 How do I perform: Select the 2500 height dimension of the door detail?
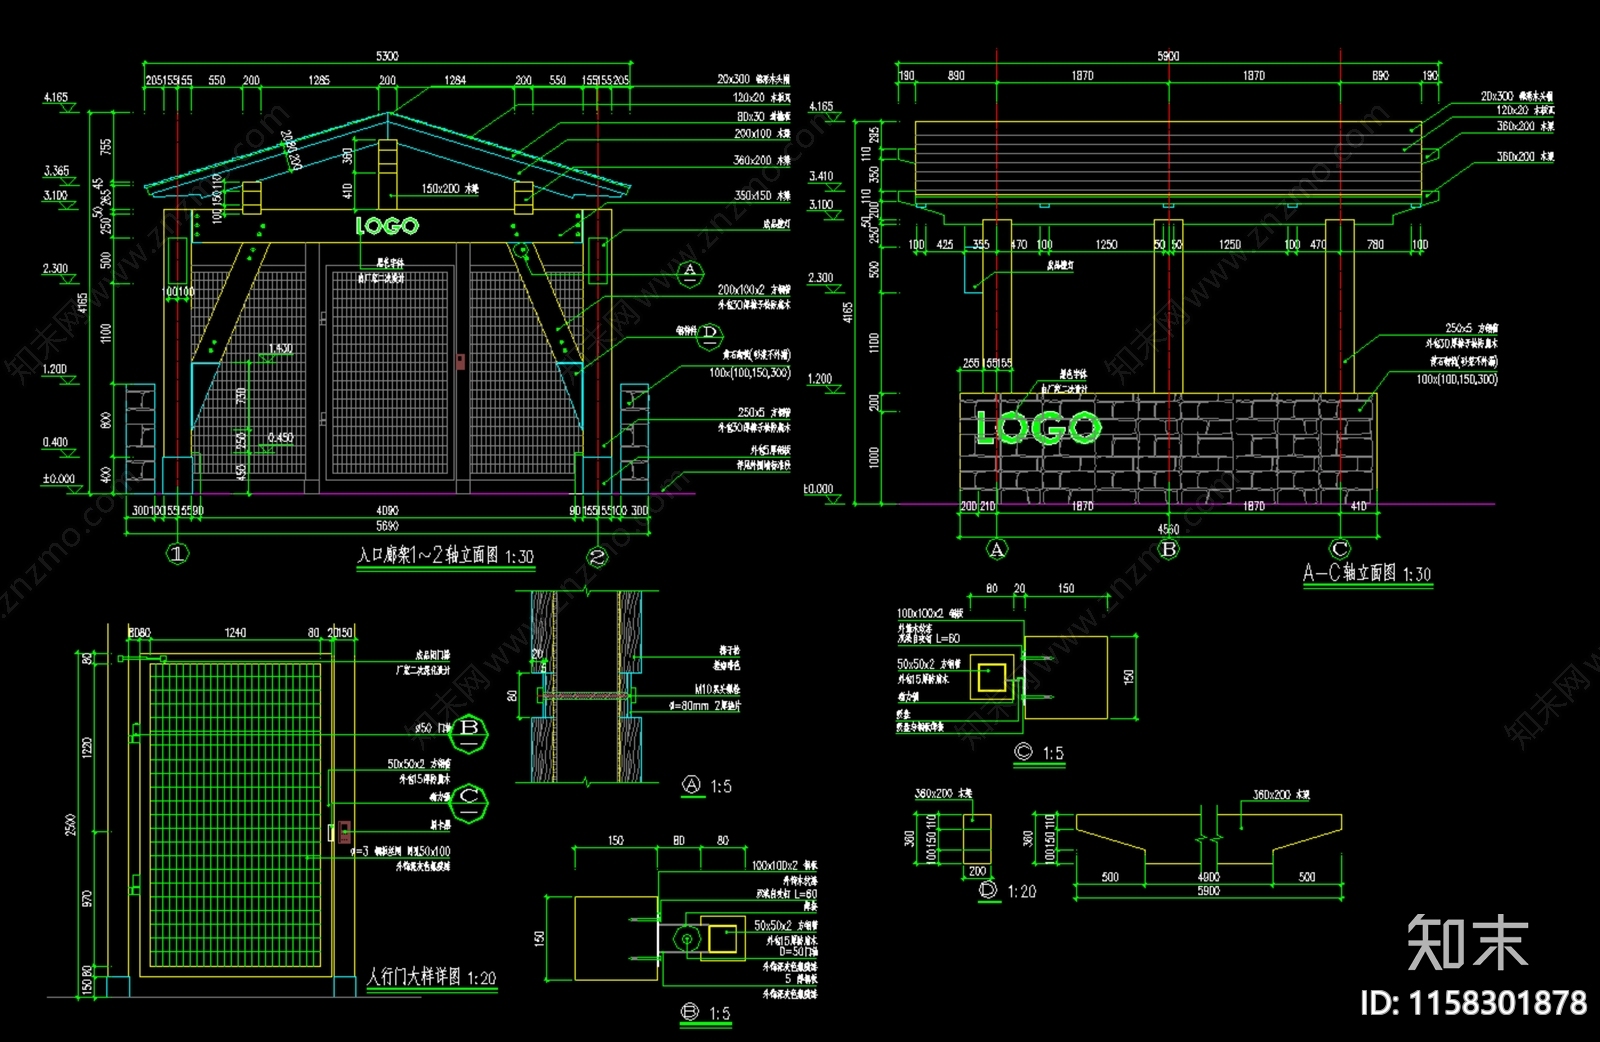pyautogui.click(x=70, y=825)
